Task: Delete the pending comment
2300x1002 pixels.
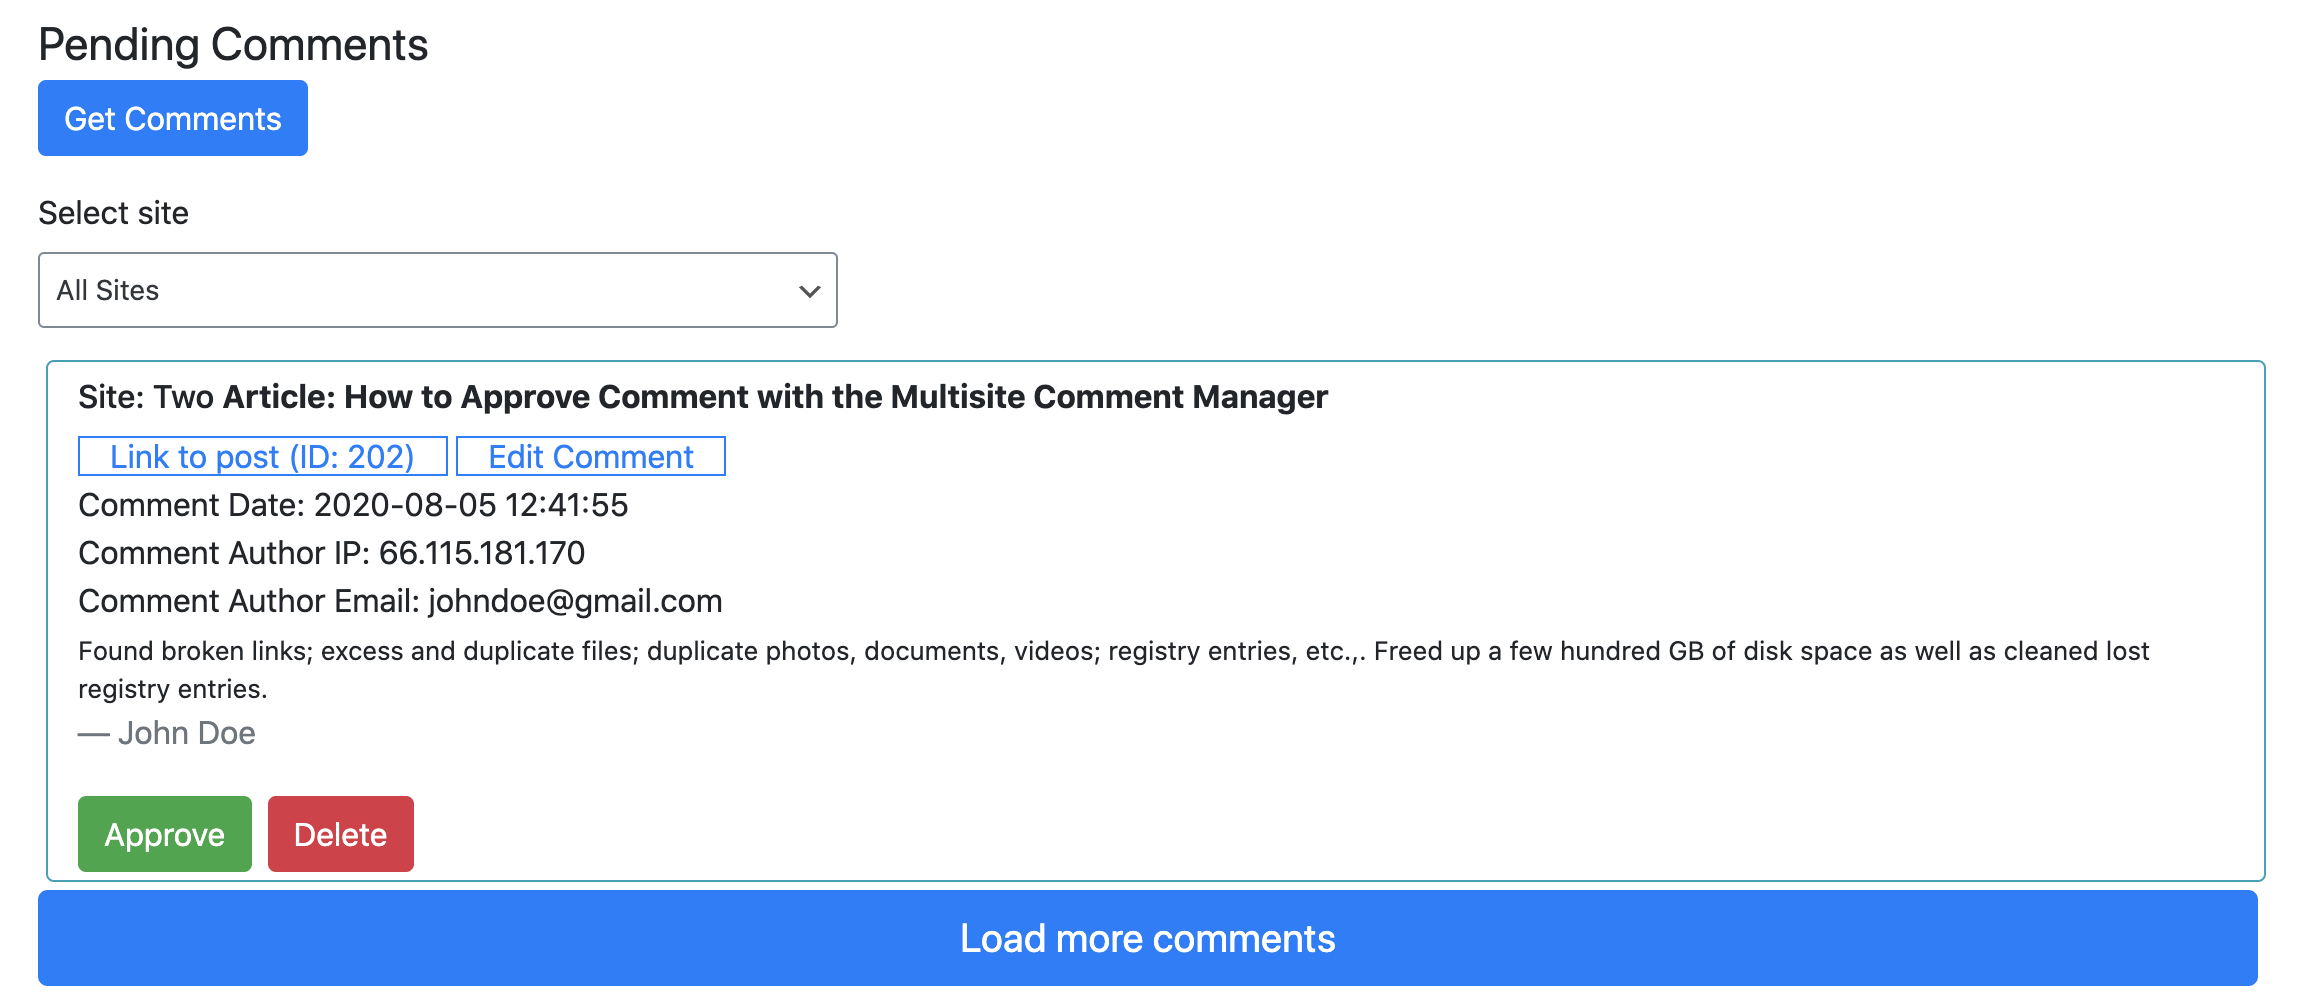Action: [x=341, y=834]
